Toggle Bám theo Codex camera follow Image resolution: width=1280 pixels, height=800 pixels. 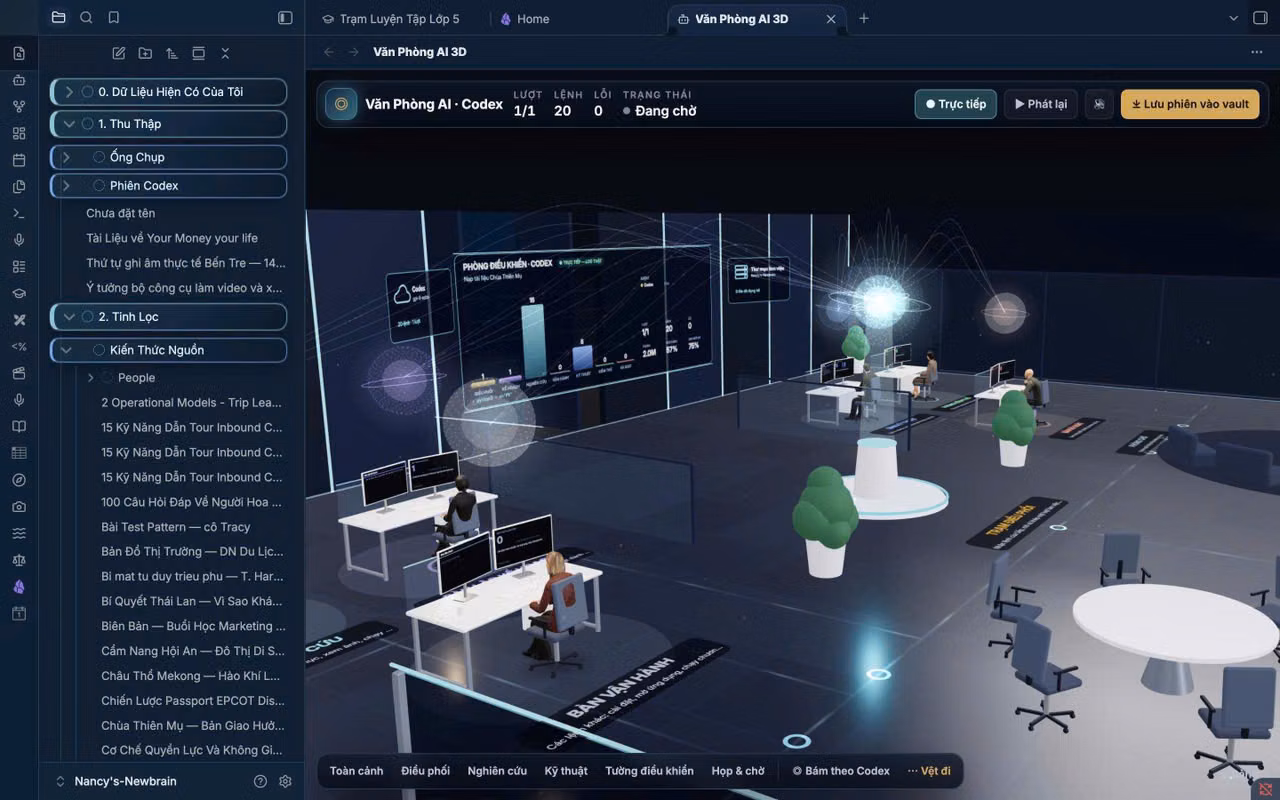(841, 771)
